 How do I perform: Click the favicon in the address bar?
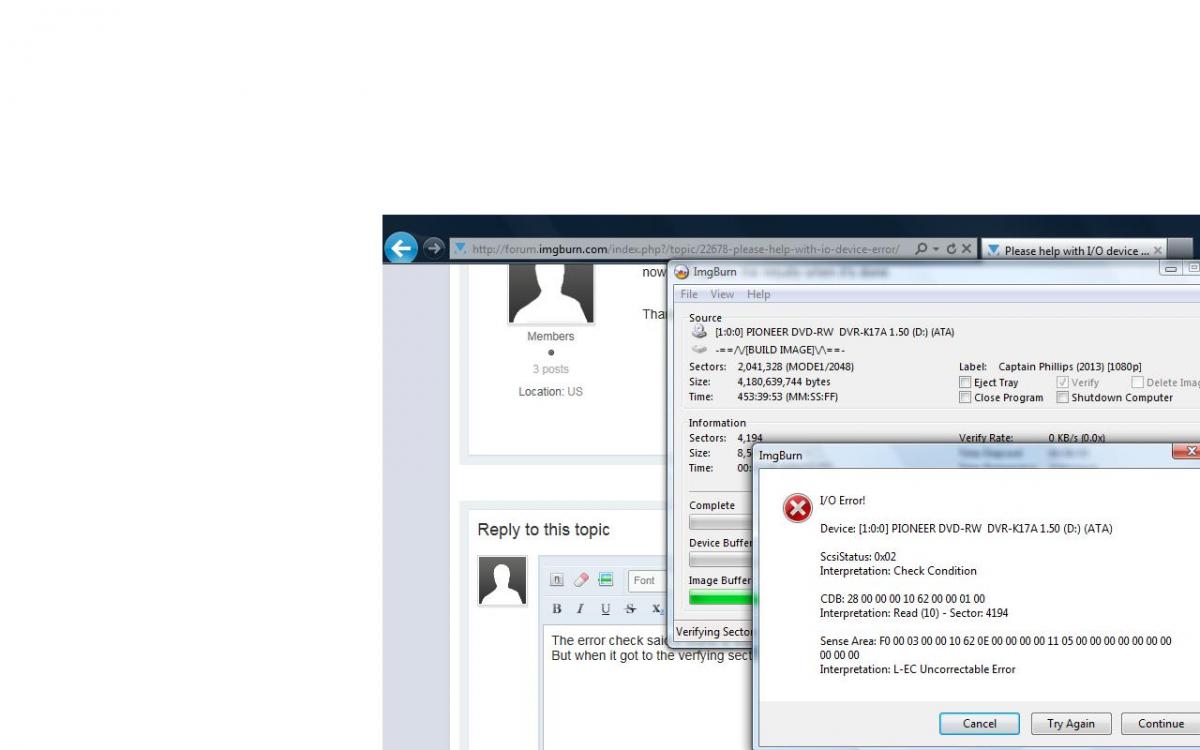coord(460,249)
